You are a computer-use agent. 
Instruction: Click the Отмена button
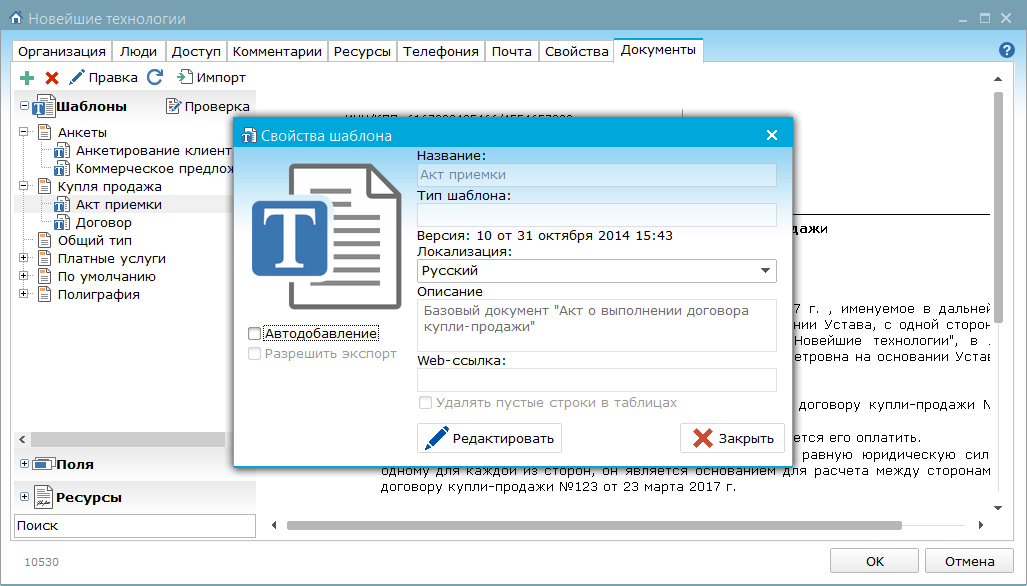tap(969, 561)
